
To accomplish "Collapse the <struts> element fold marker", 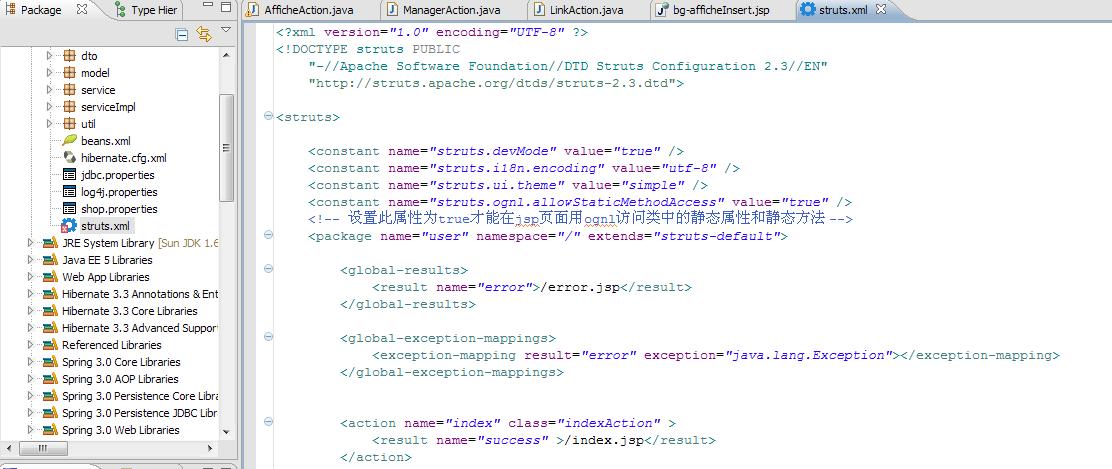I will tap(268, 116).
